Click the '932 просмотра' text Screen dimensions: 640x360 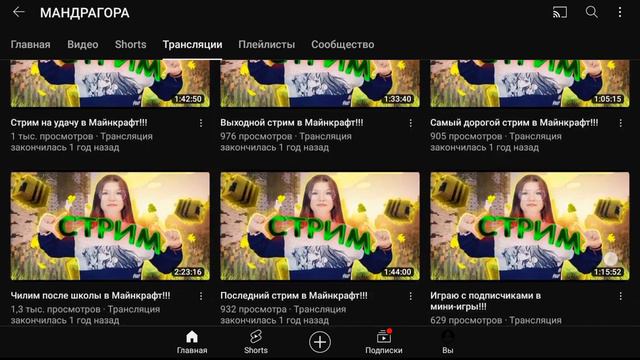click(x=253, y=309)
